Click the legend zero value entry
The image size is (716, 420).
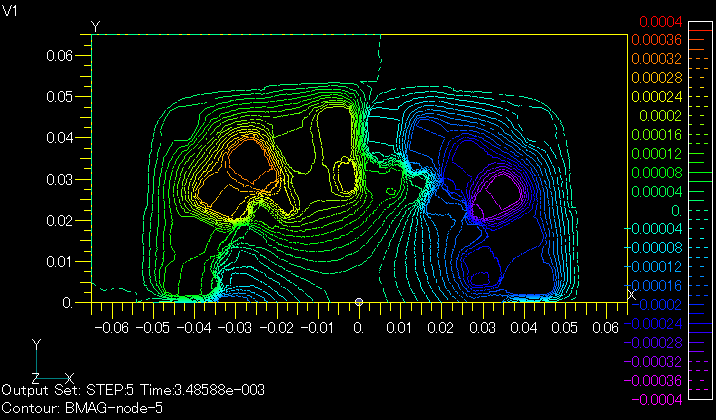[x=651, y=210]
